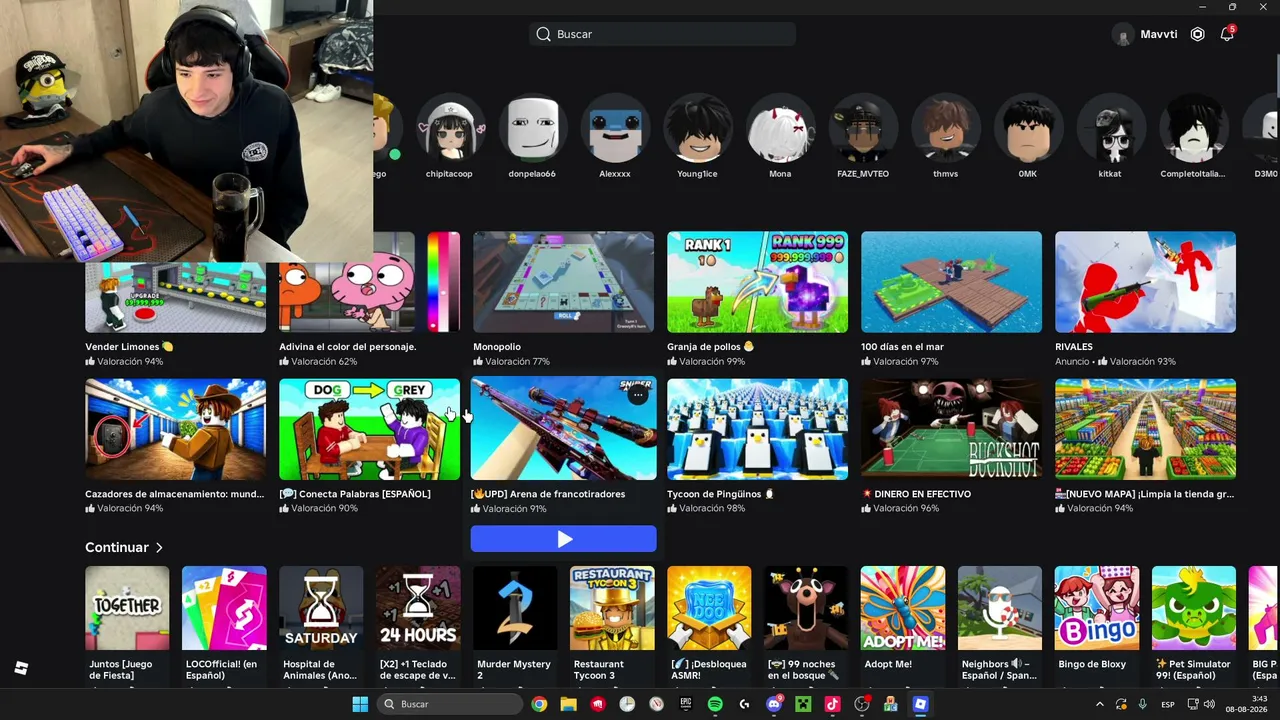Open thmvs friend avatar
The width and height of the screenshot is (1280, 720).
(x=945, y=127)
